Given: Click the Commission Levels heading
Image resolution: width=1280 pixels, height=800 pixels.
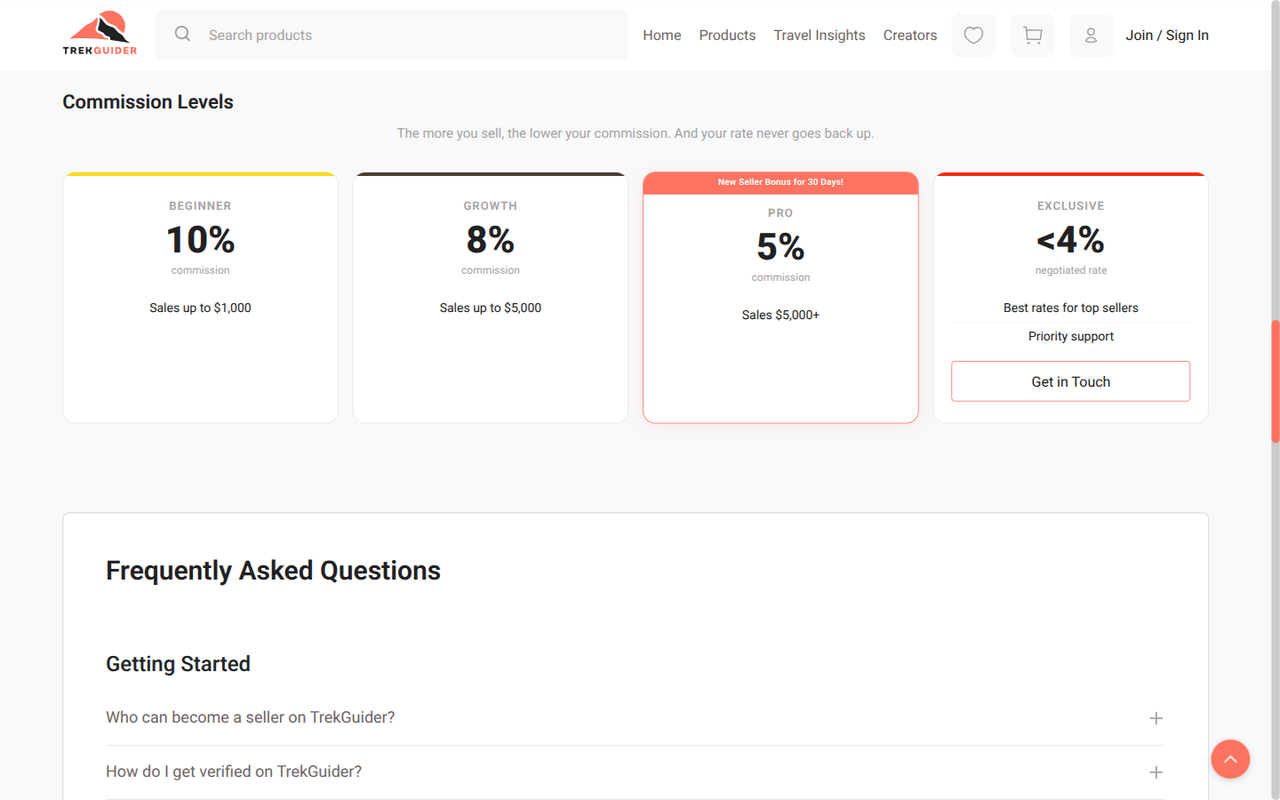Looking at the screenshot, I should click(x=148, y=102).
